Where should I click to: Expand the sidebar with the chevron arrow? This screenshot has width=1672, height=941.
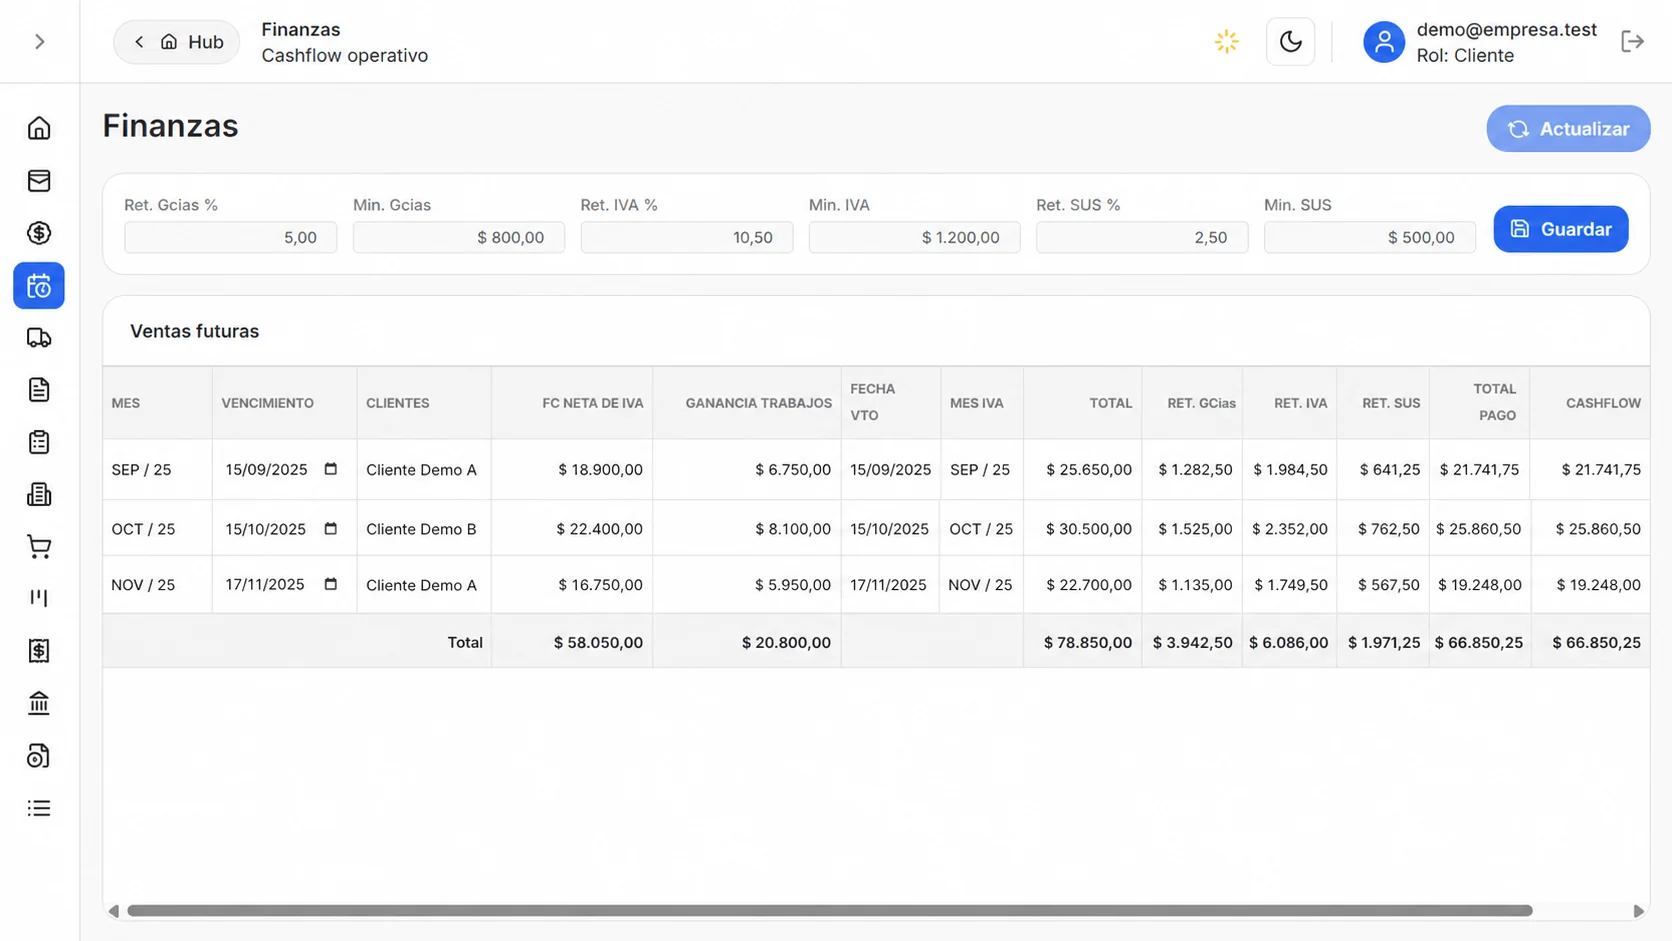pyautogui.click(x=39, y=41)
